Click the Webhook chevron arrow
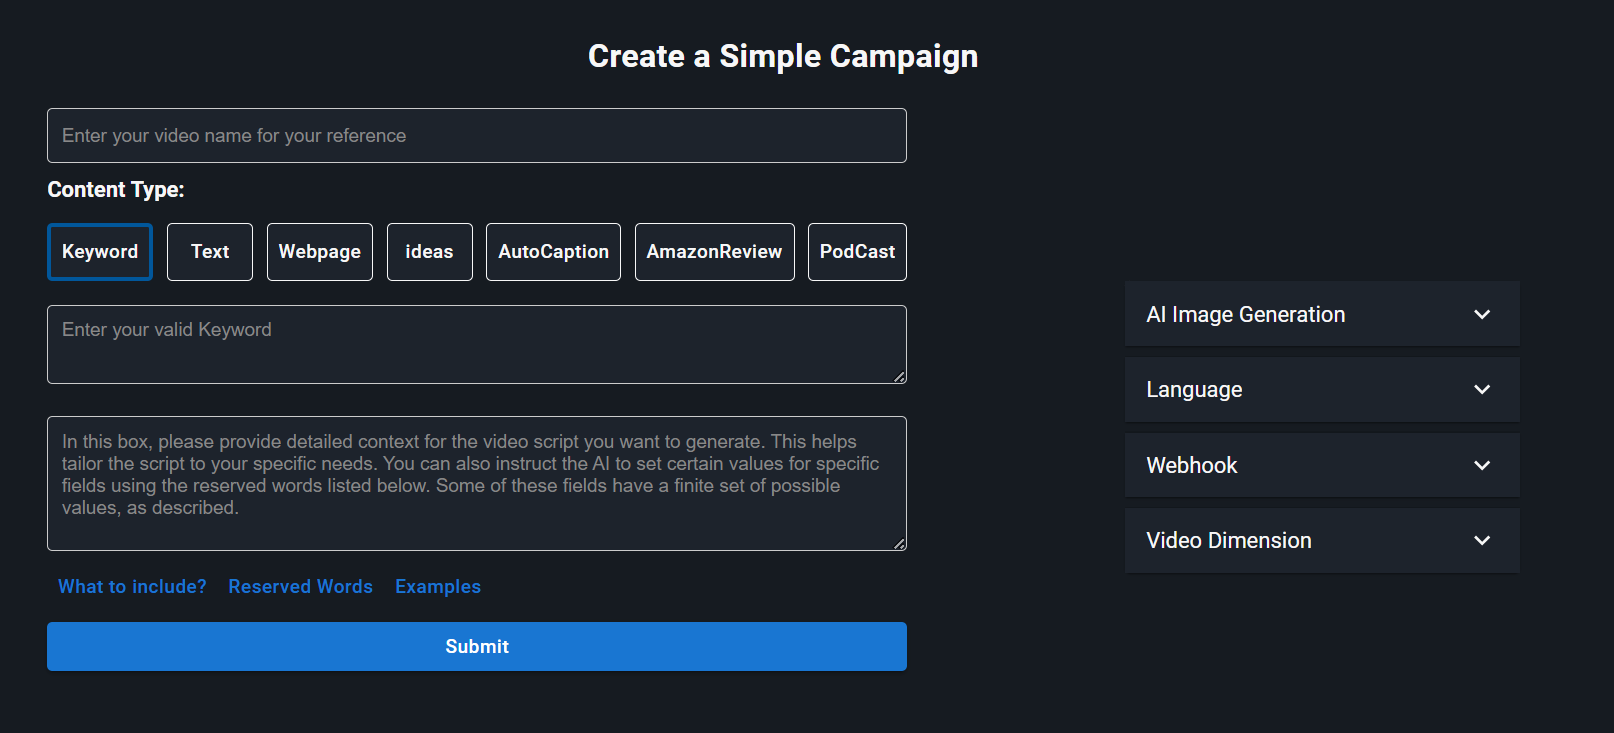The image size is (1614, 733). coord(1482,465)
